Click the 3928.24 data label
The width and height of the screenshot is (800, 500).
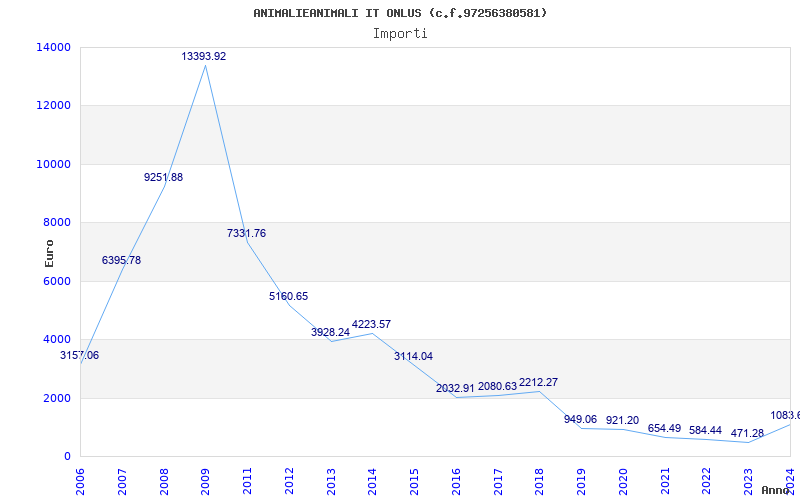(331, 332)
